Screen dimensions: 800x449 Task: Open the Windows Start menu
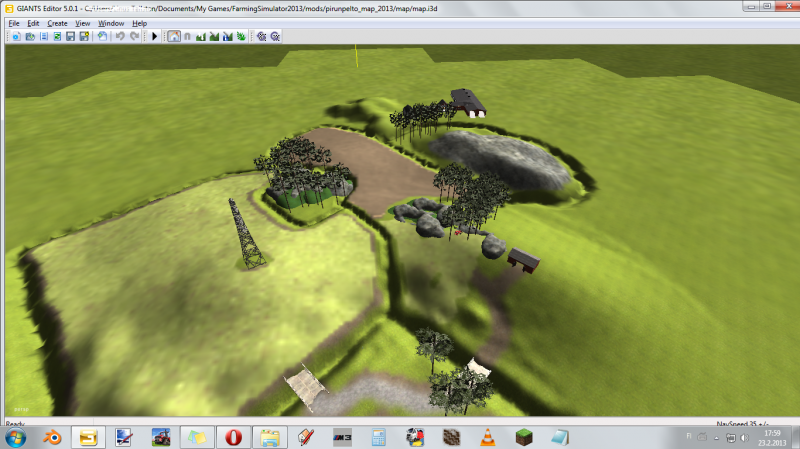[x=16, y=438]
